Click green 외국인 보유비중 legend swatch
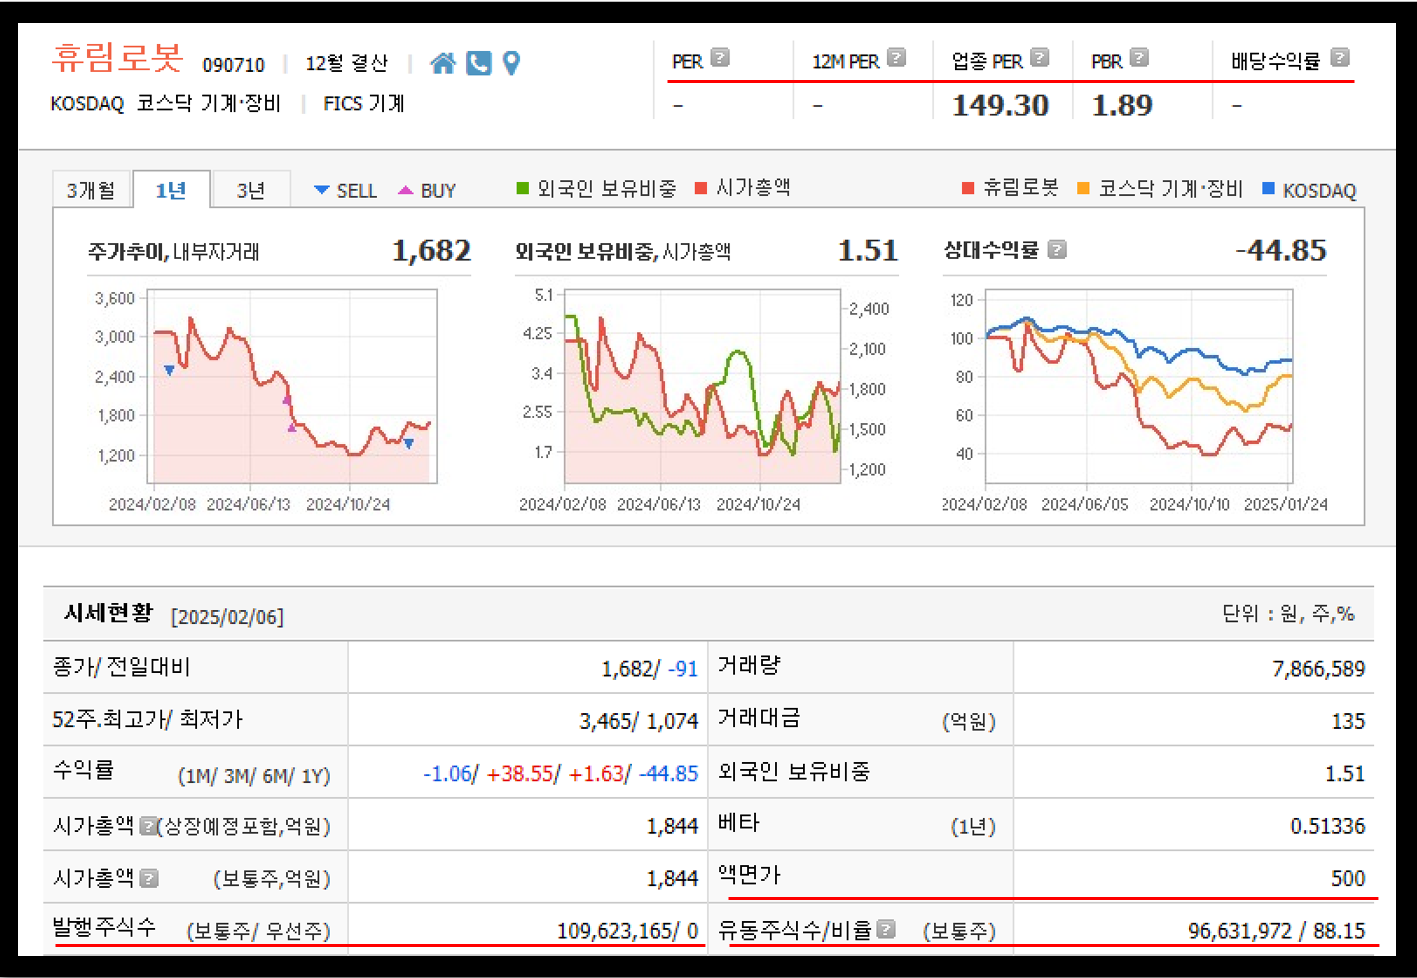This screenshot has width=1417, height=978. [522, 188]
